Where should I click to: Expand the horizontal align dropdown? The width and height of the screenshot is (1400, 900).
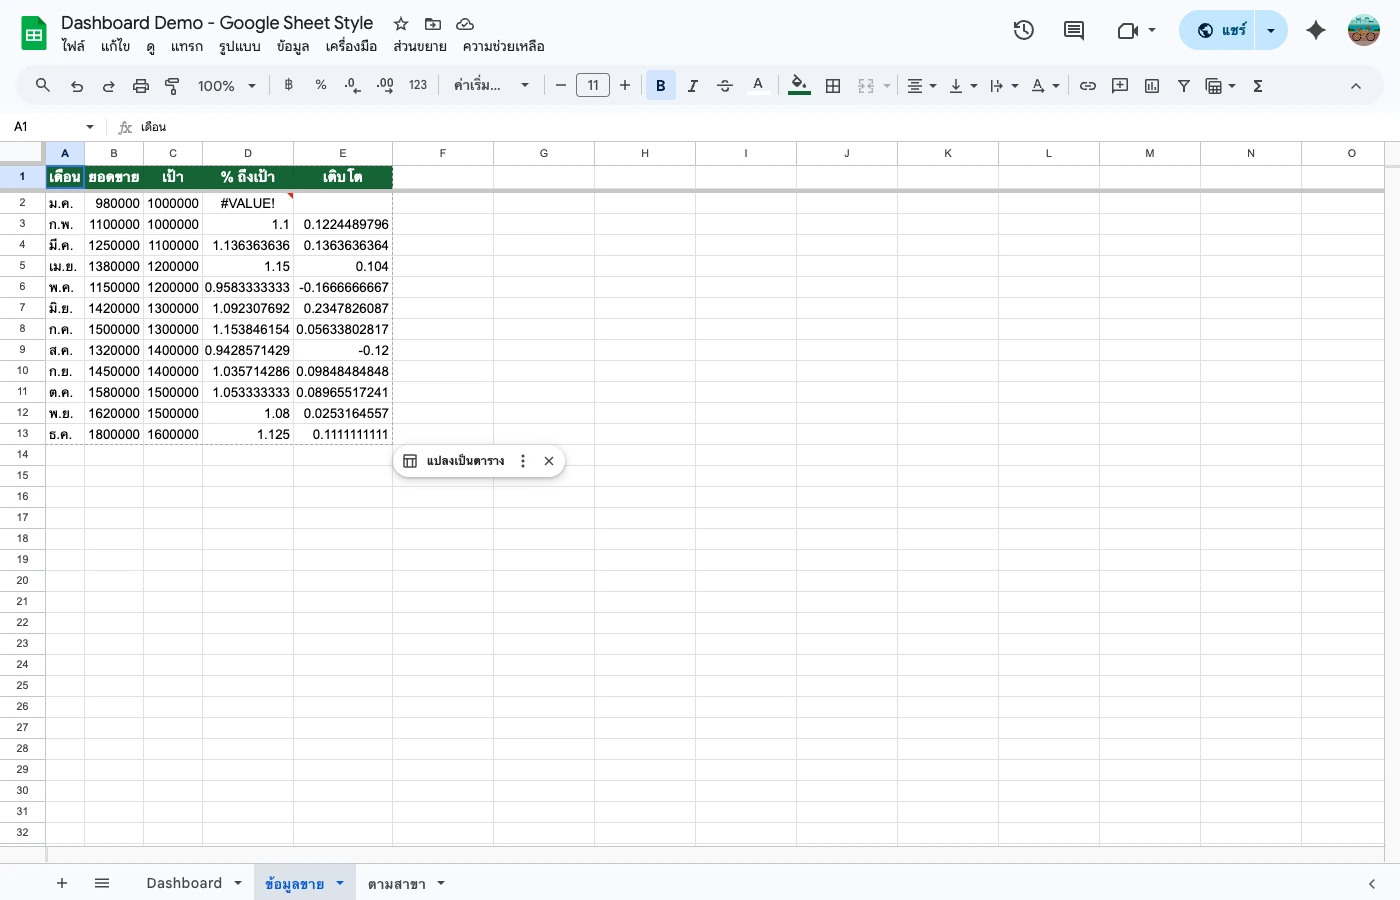(930, 85)
